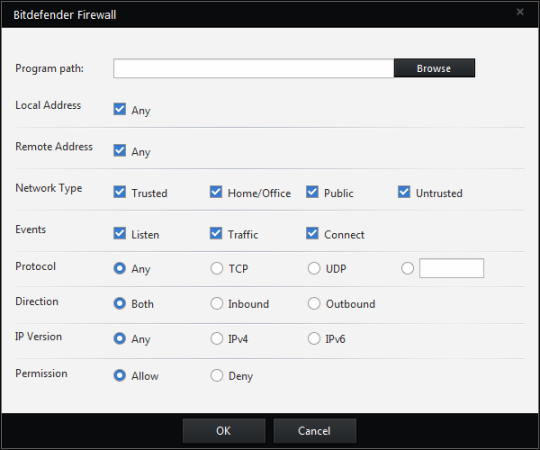This screenshot has width=540, height=450.
Task: Toggle the Untrusted network checkbox
Action: 404,192
